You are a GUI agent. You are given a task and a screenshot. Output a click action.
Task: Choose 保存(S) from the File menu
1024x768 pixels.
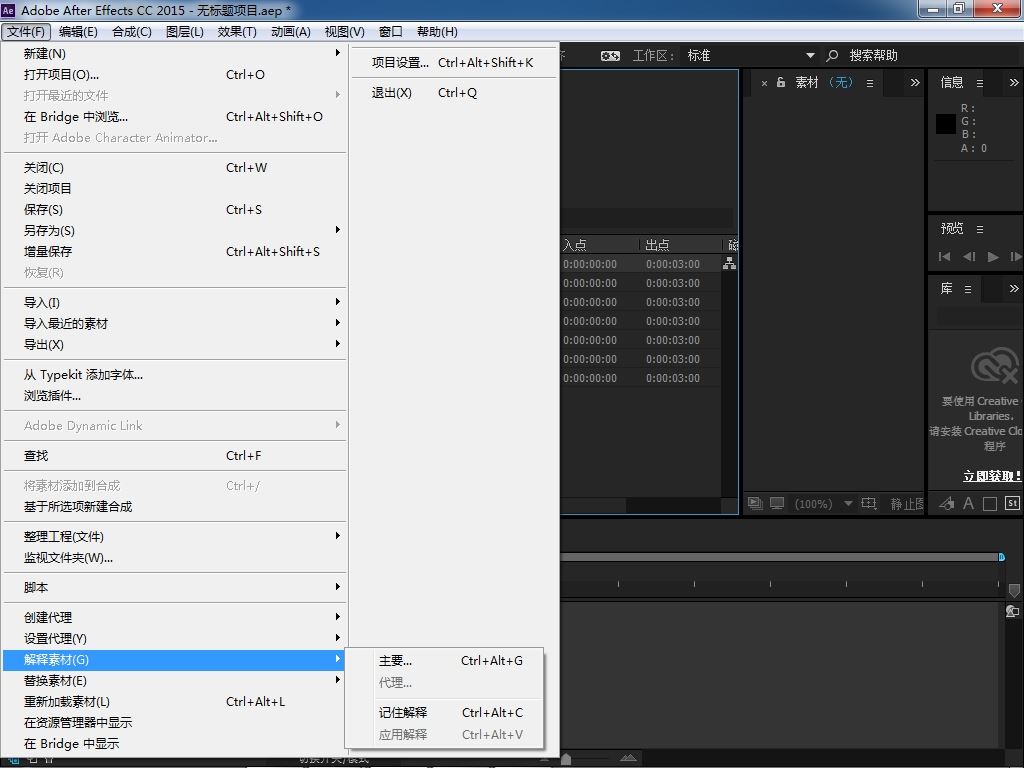tap(175, 210)
